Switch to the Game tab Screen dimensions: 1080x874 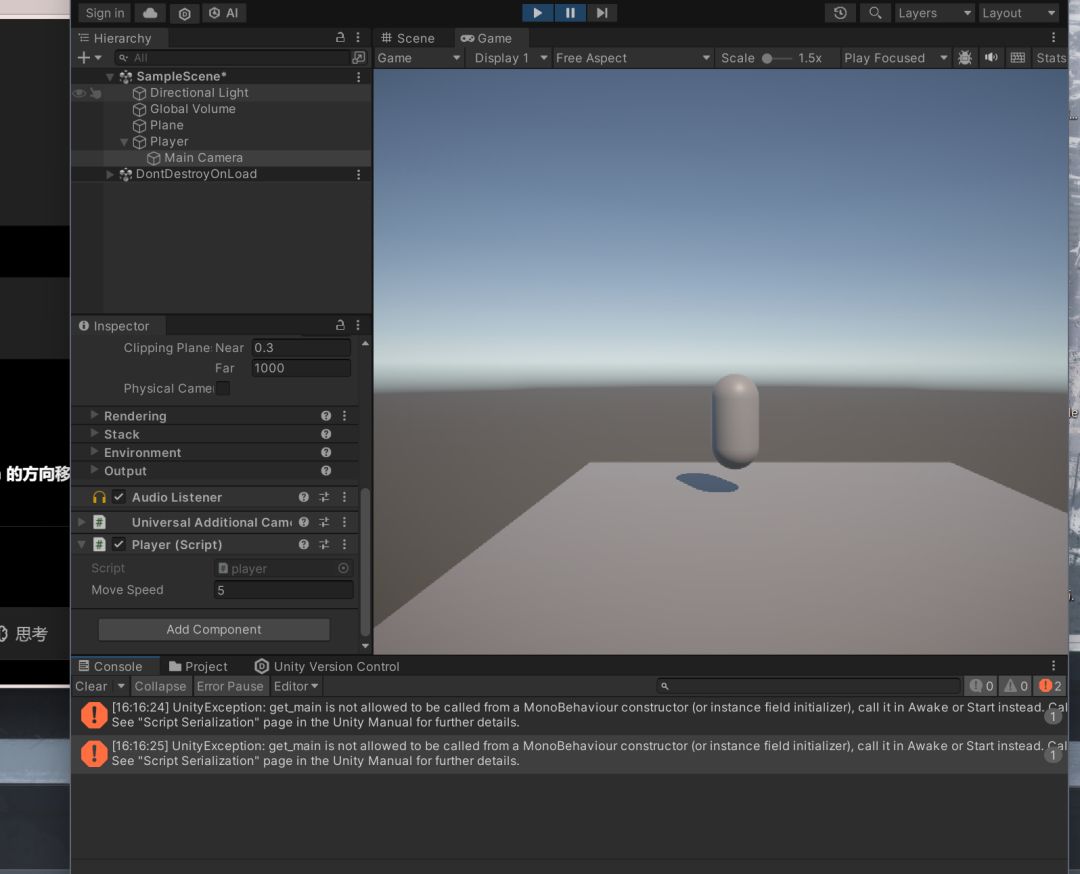(x=486, y=39)
